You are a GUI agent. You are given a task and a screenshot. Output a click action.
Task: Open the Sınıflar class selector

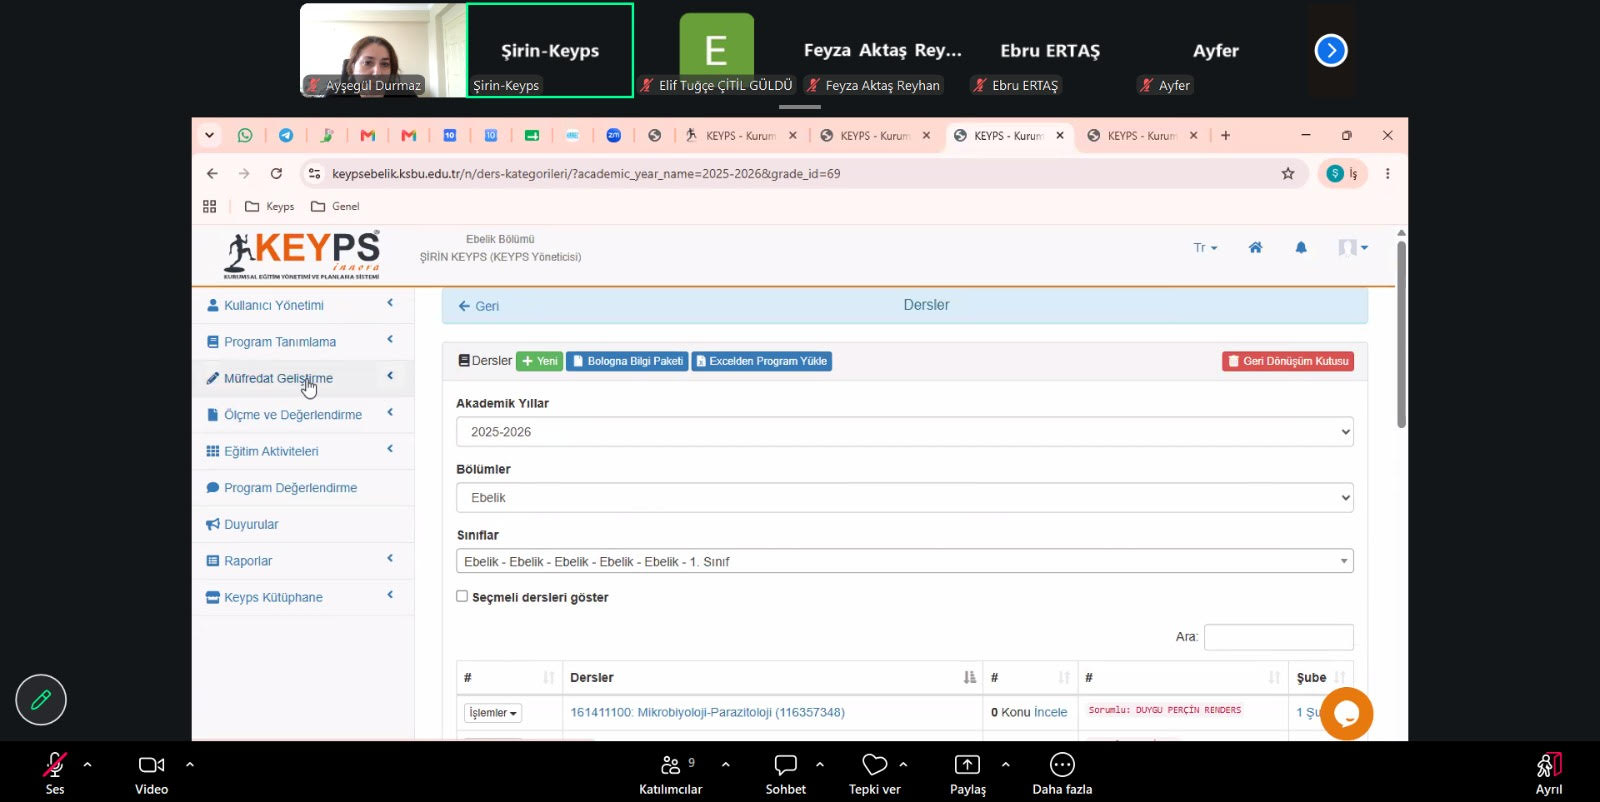point(905,561)
